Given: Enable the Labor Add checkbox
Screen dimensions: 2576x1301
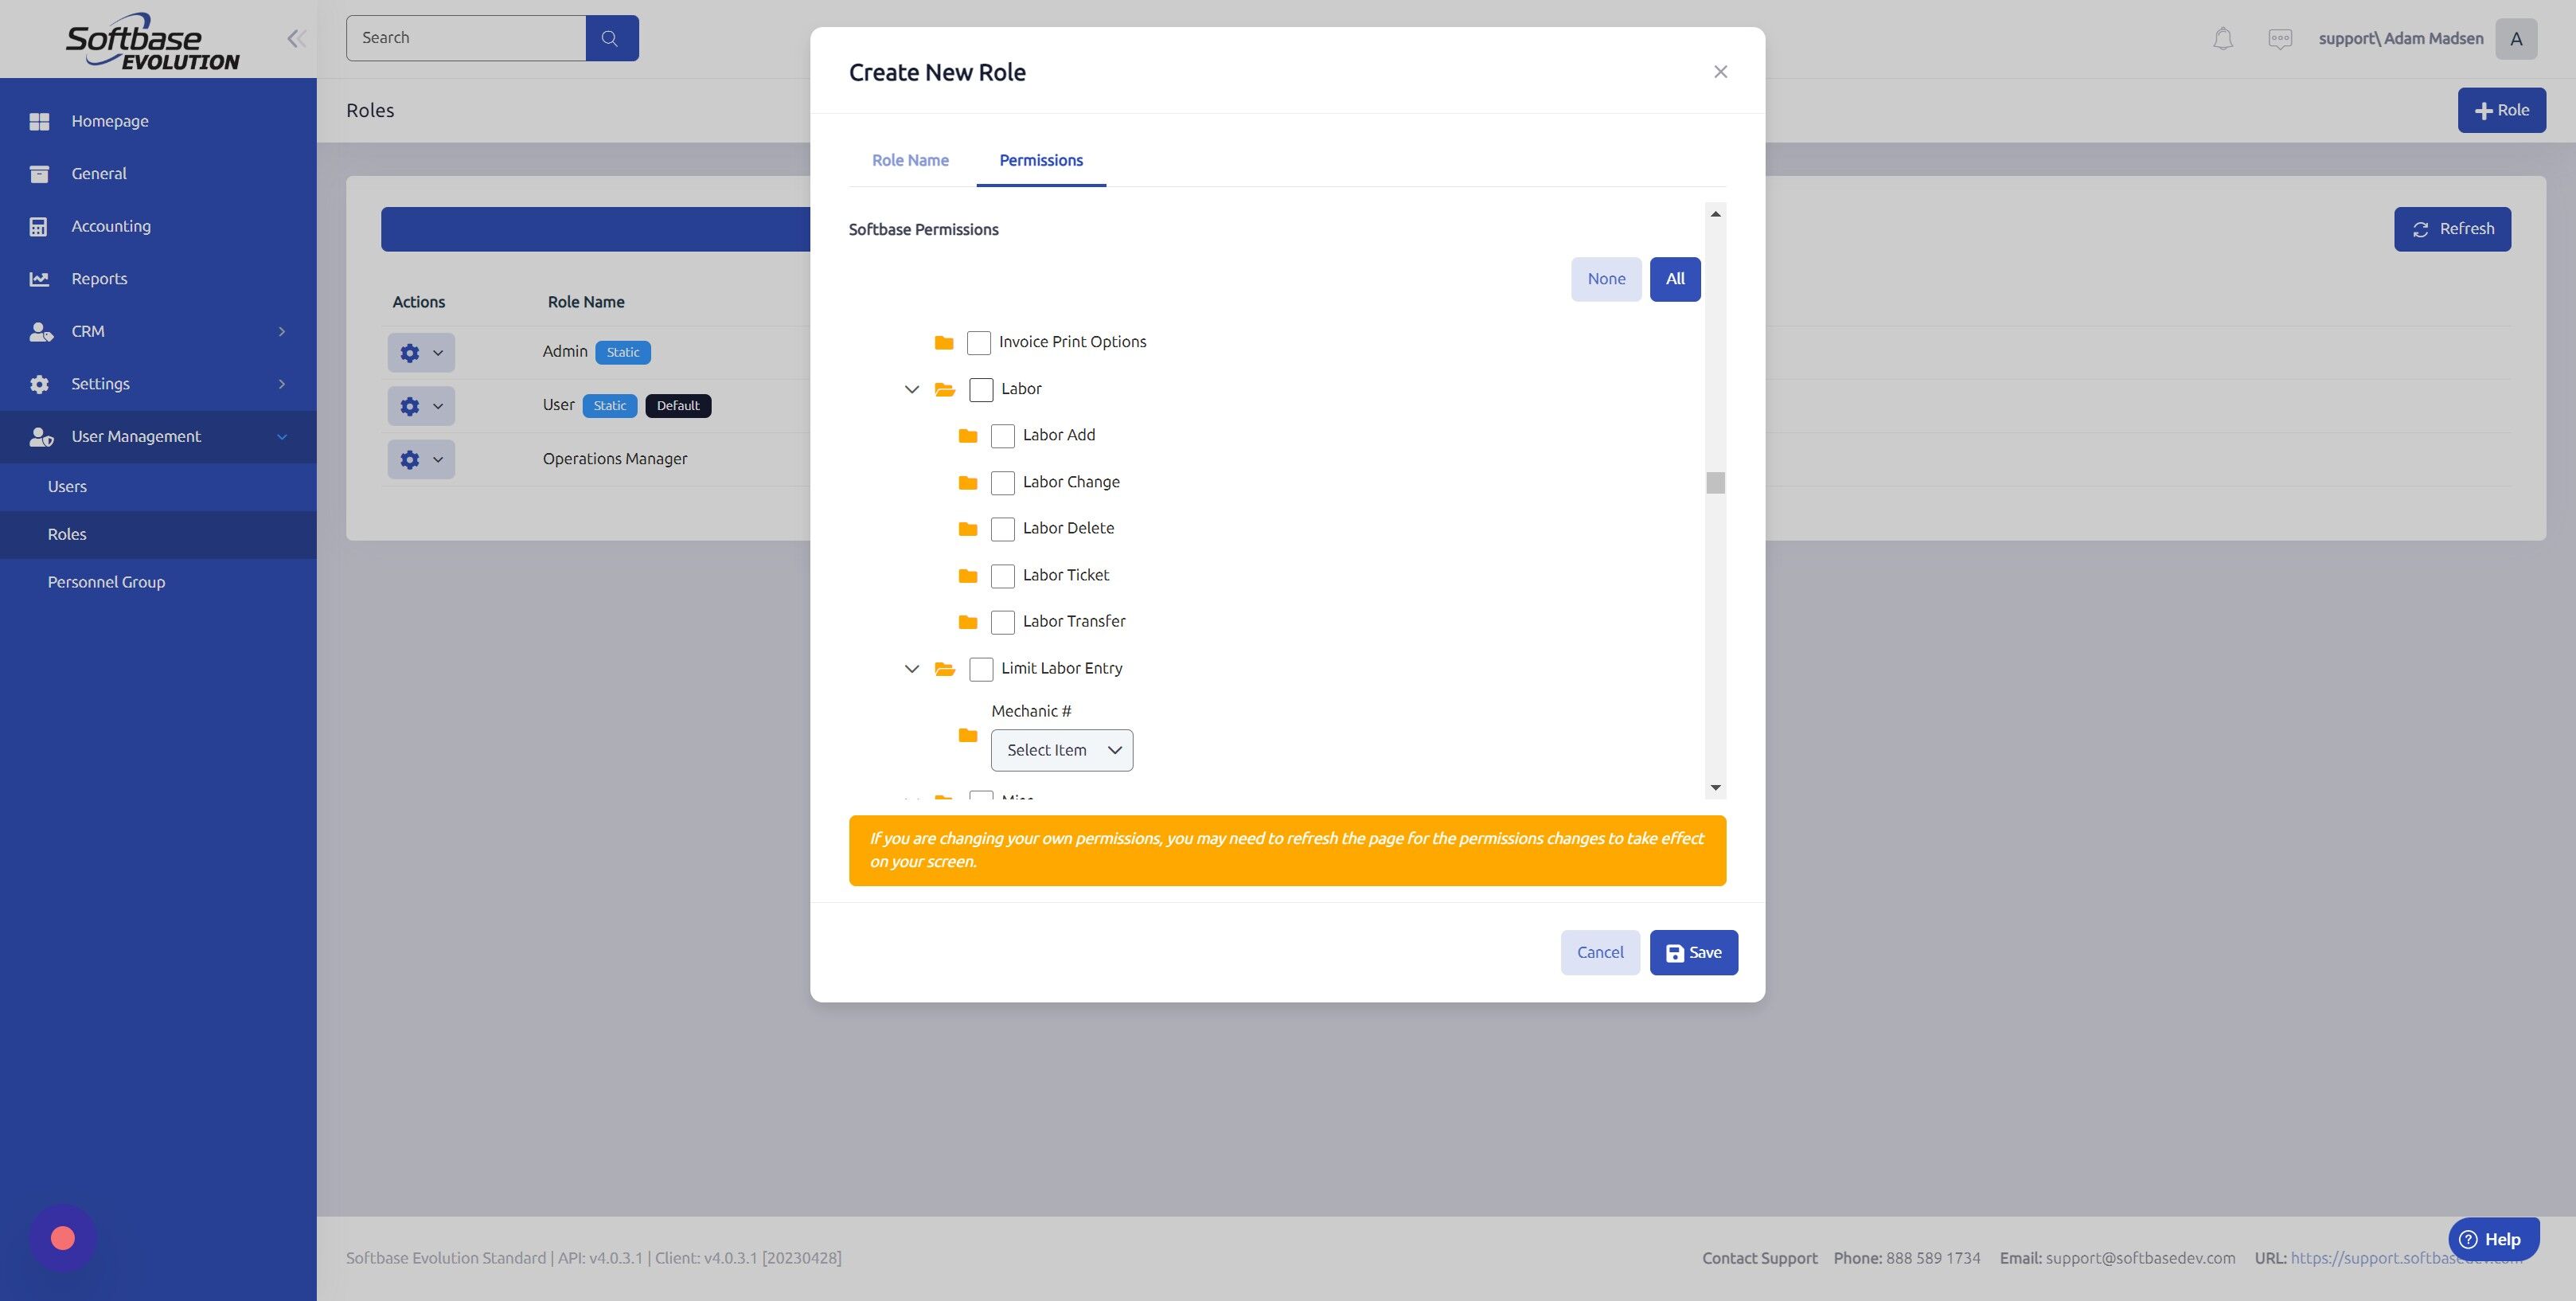Looking at the screenshot, I should pyautogui.click(x=1003, y=435).
